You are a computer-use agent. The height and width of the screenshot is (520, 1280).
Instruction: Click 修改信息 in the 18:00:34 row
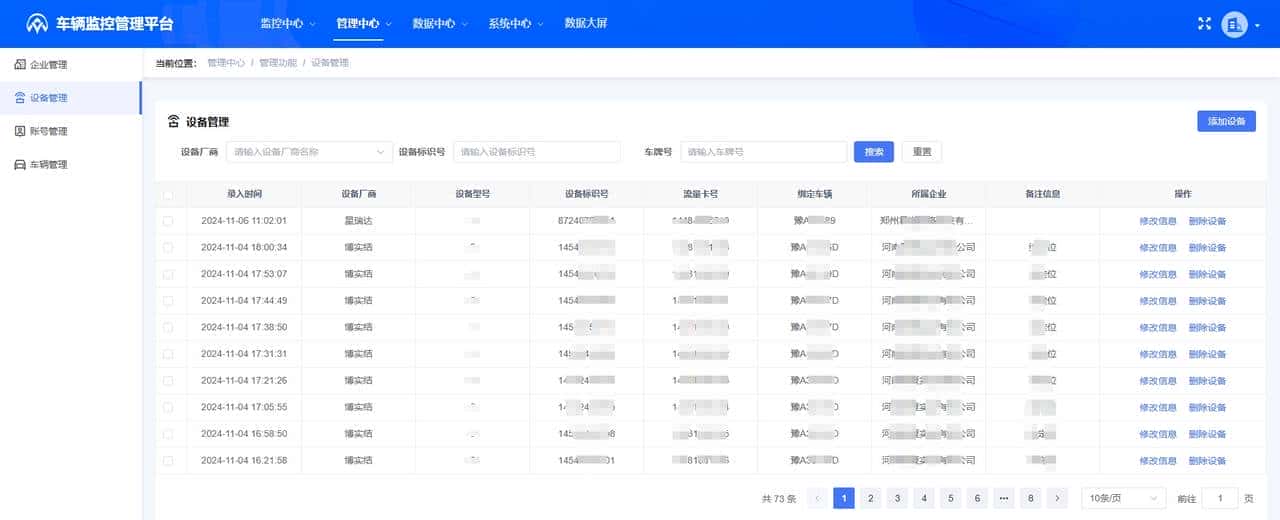pos(1158,247)
